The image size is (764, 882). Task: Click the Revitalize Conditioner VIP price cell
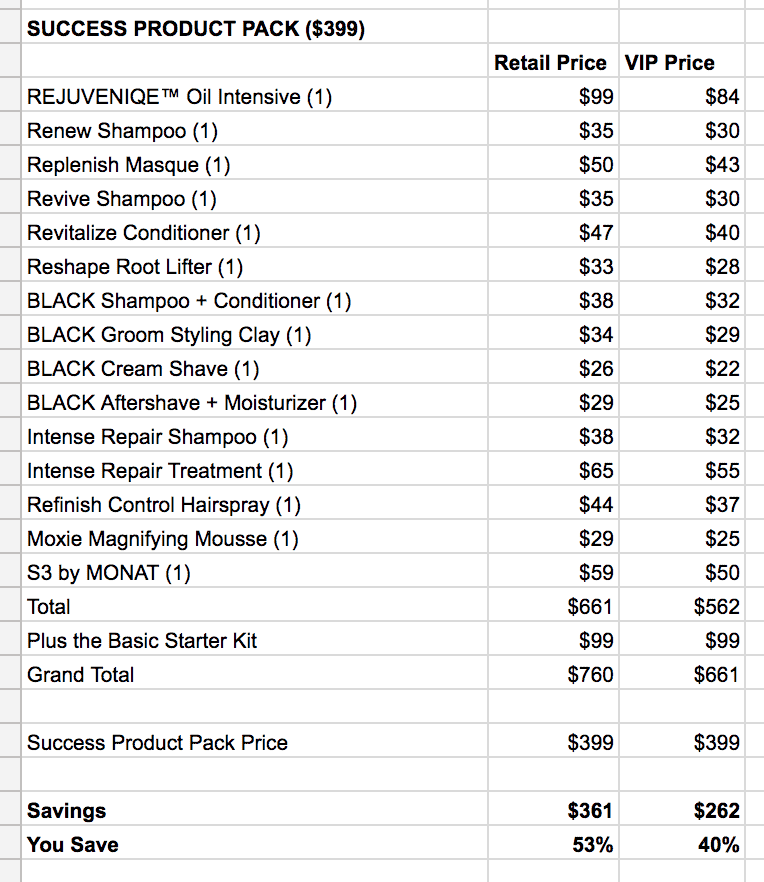pos(722,233)
